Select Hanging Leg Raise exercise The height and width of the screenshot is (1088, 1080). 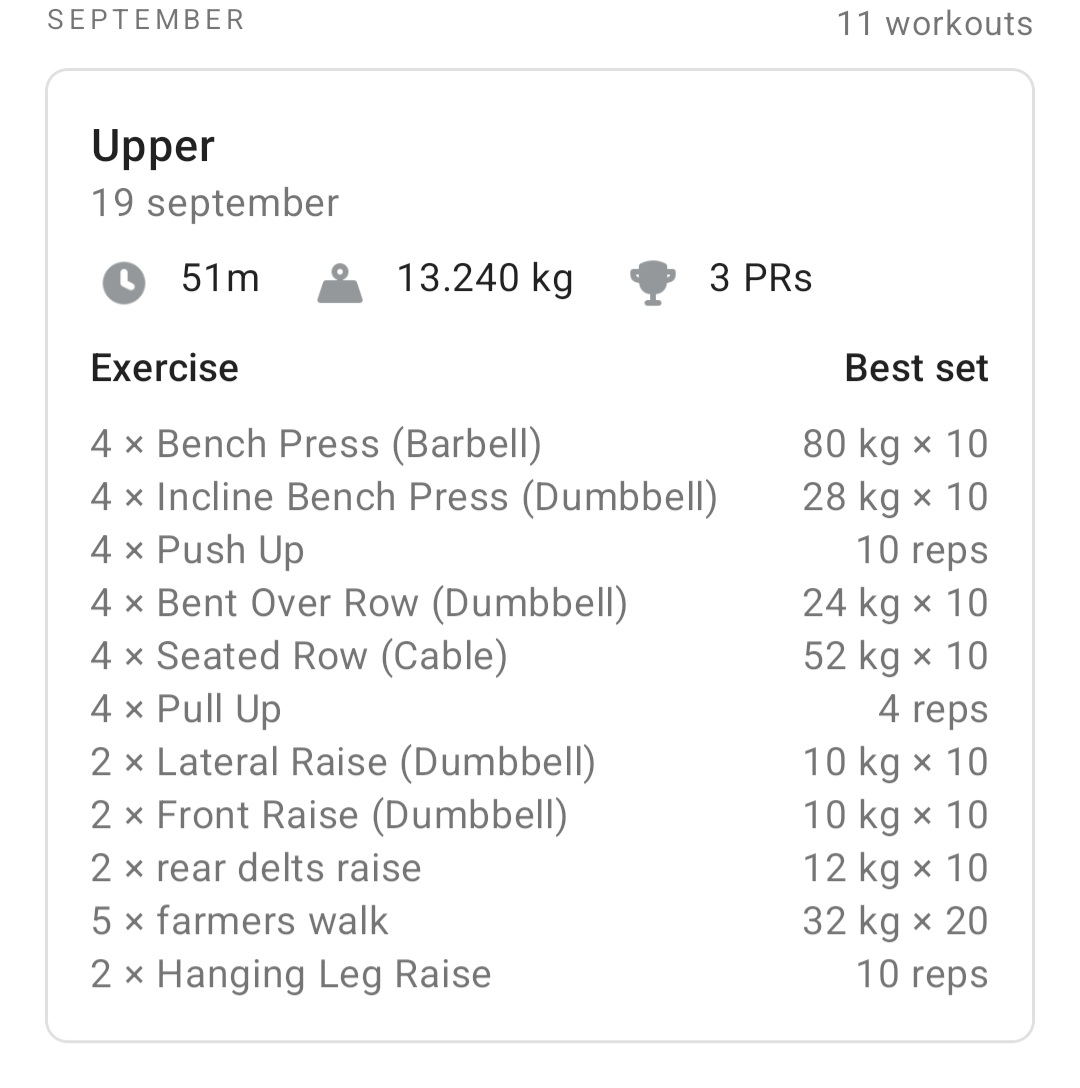[x=291, y=974]
